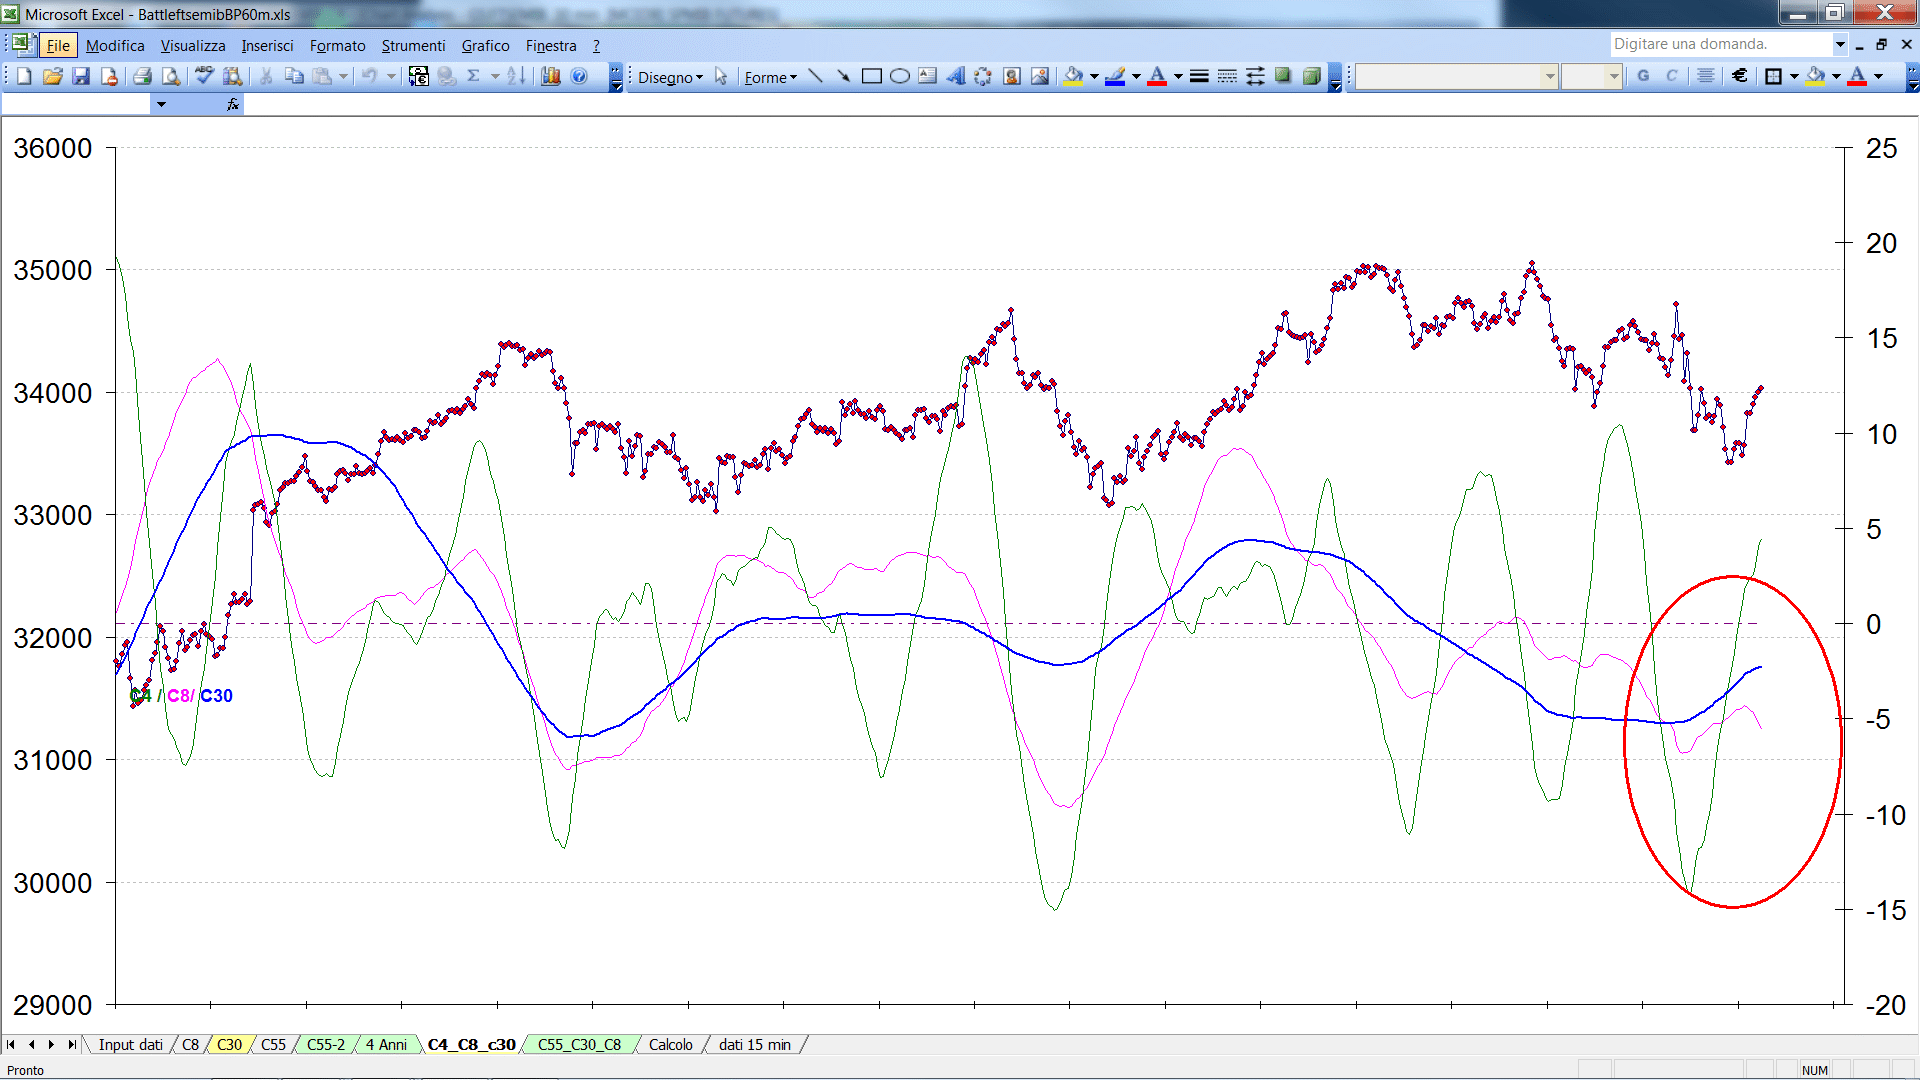
Task: Open the Inserisci menu
Action: click(267, 45)
